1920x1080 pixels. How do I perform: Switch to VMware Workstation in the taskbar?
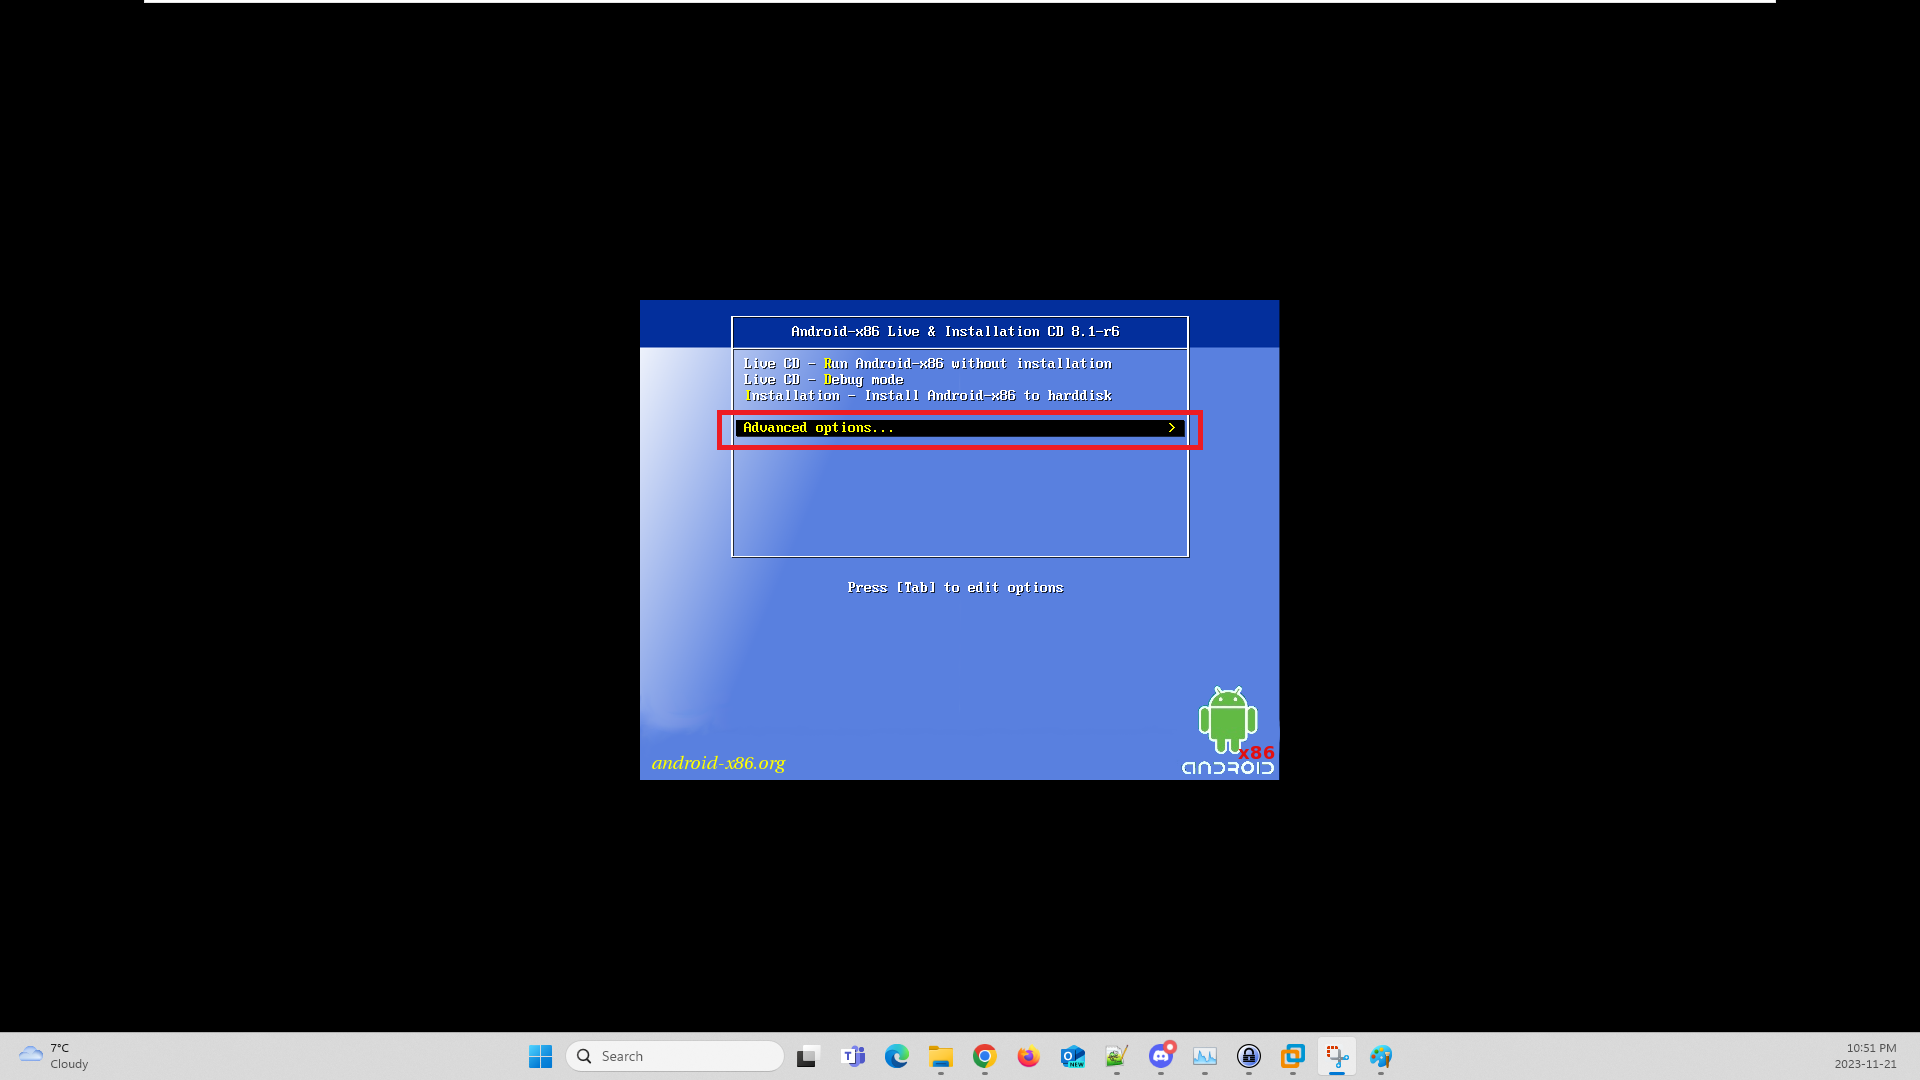tap(1293, 1056)
